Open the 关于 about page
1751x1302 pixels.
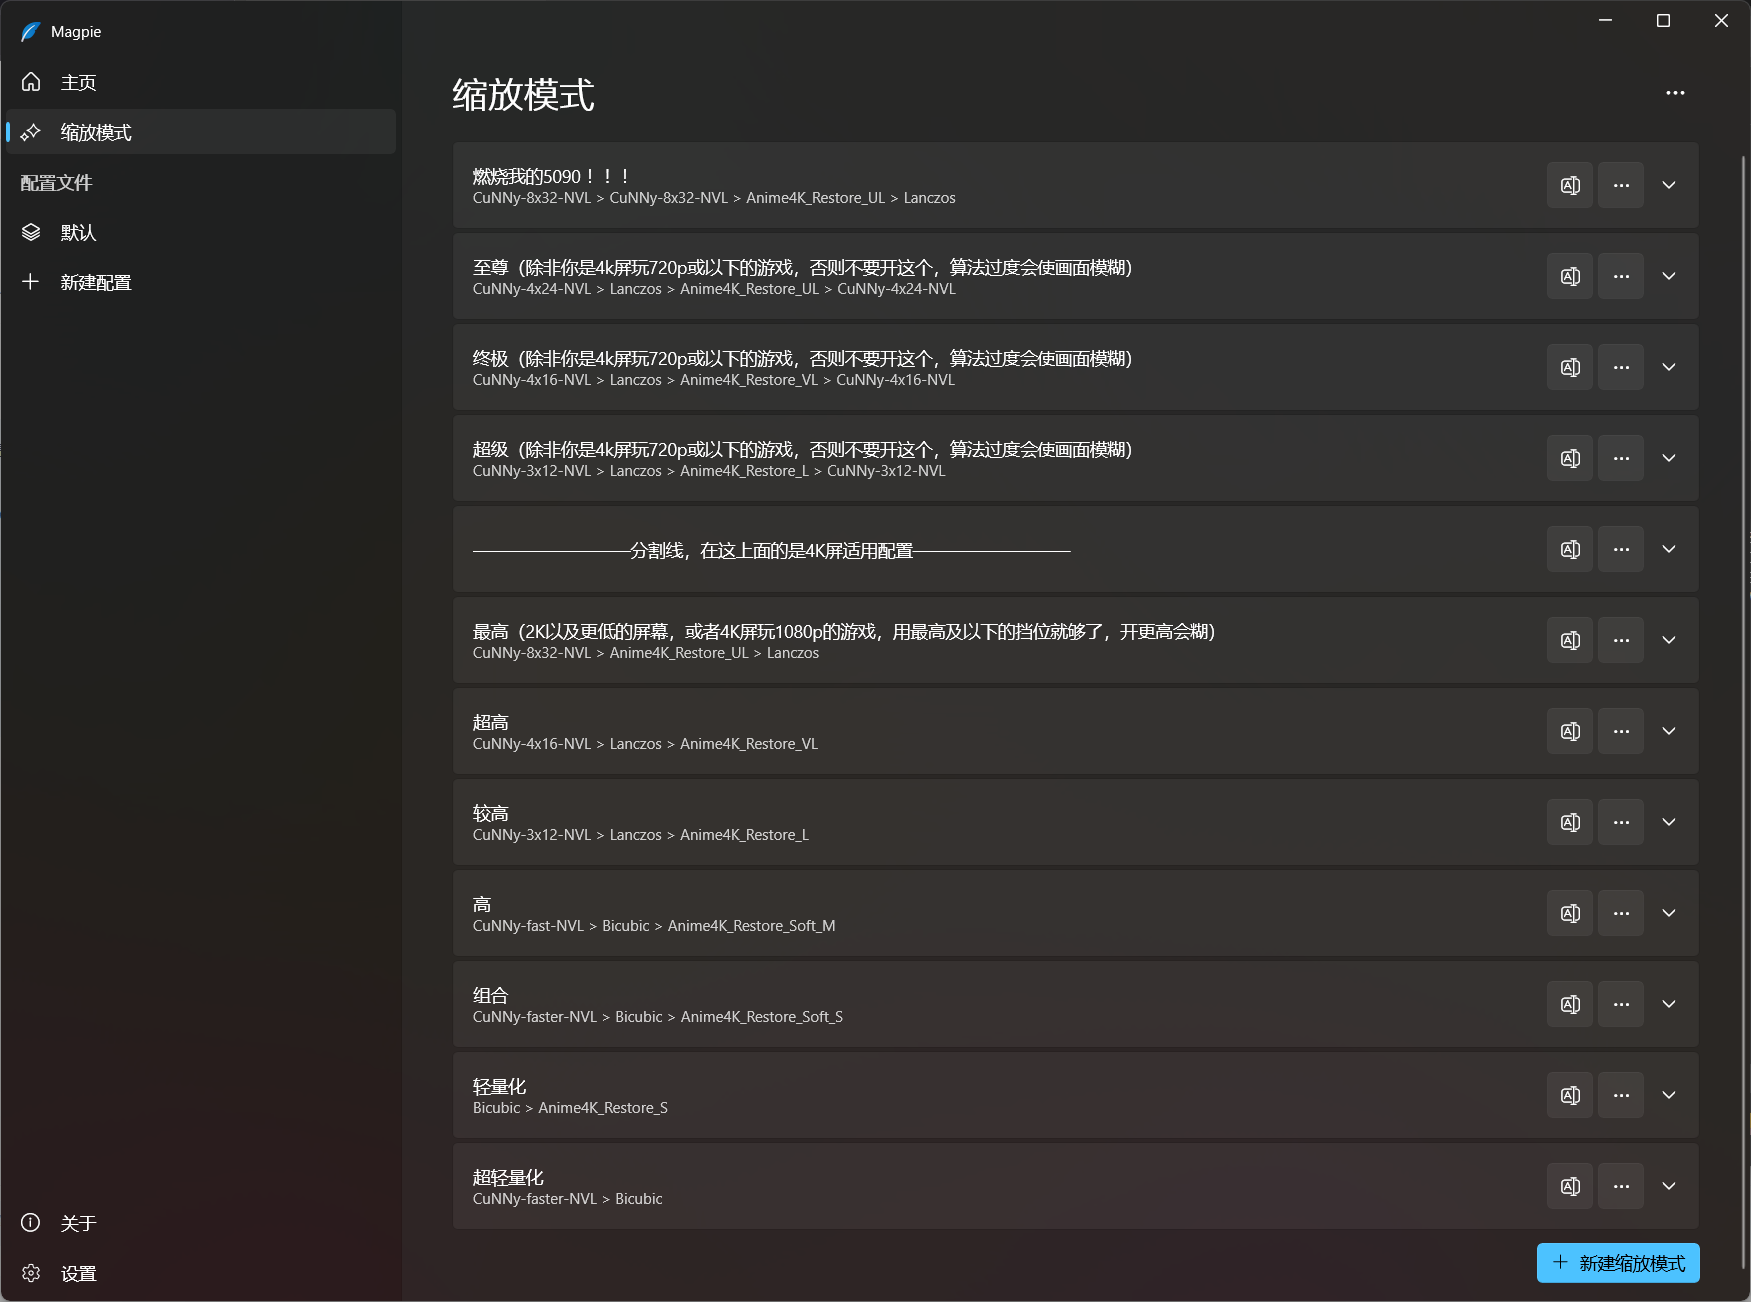(x=201, y=1223)
